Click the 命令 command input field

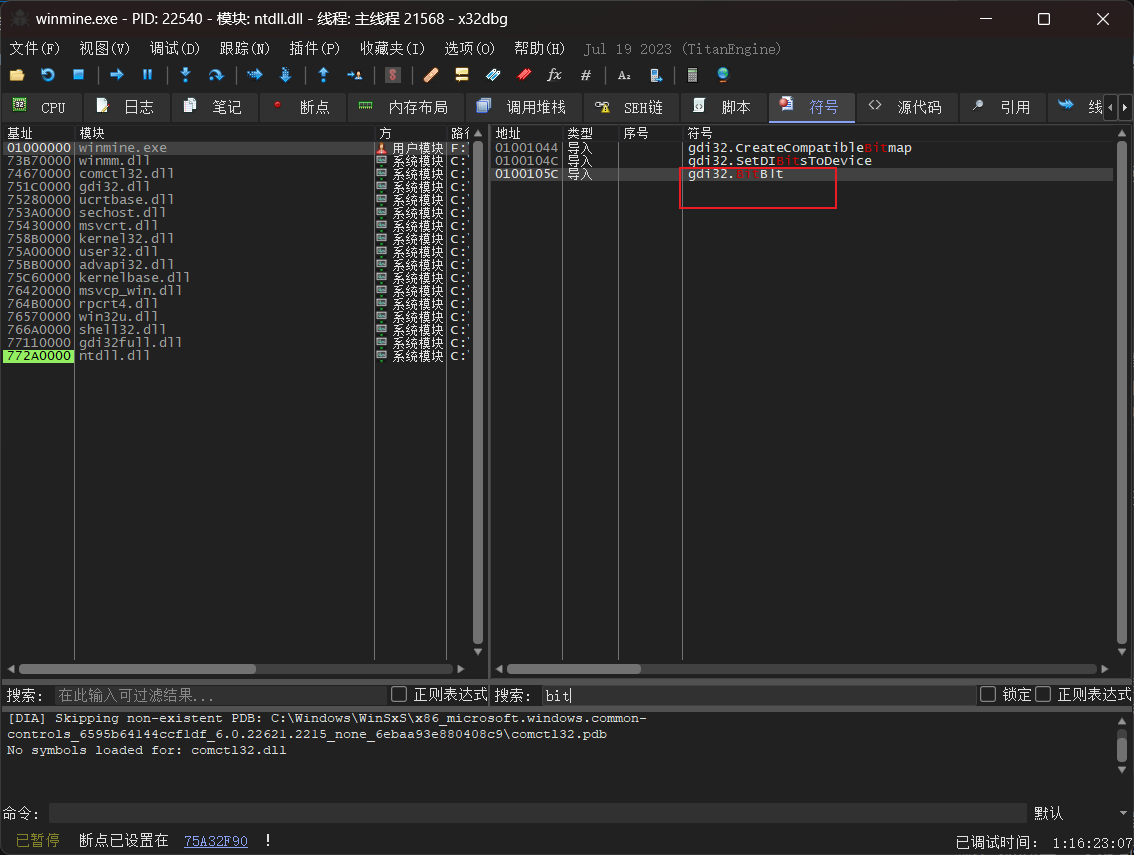(537, 813)
